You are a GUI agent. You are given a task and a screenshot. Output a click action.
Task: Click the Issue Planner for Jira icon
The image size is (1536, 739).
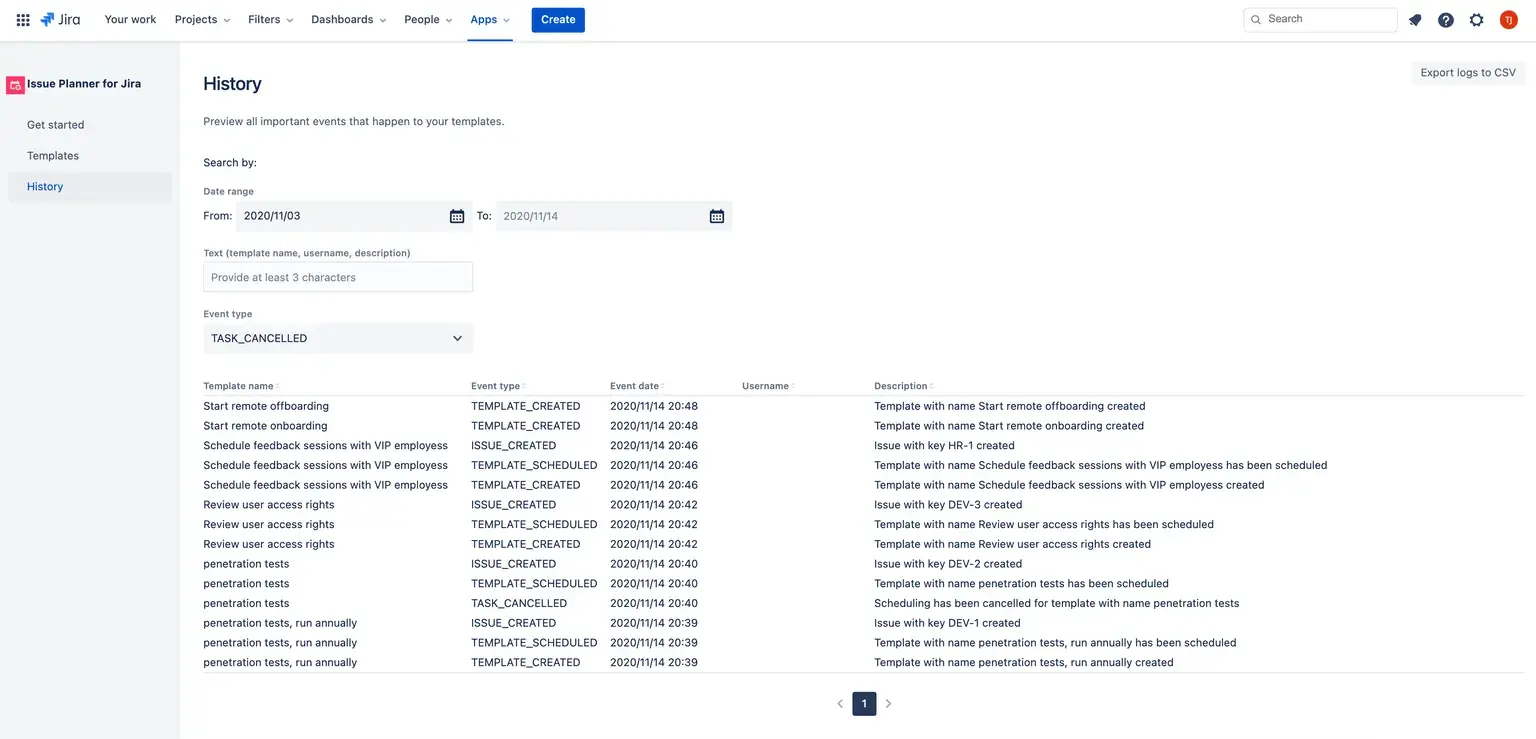click(x=15, y=85)
